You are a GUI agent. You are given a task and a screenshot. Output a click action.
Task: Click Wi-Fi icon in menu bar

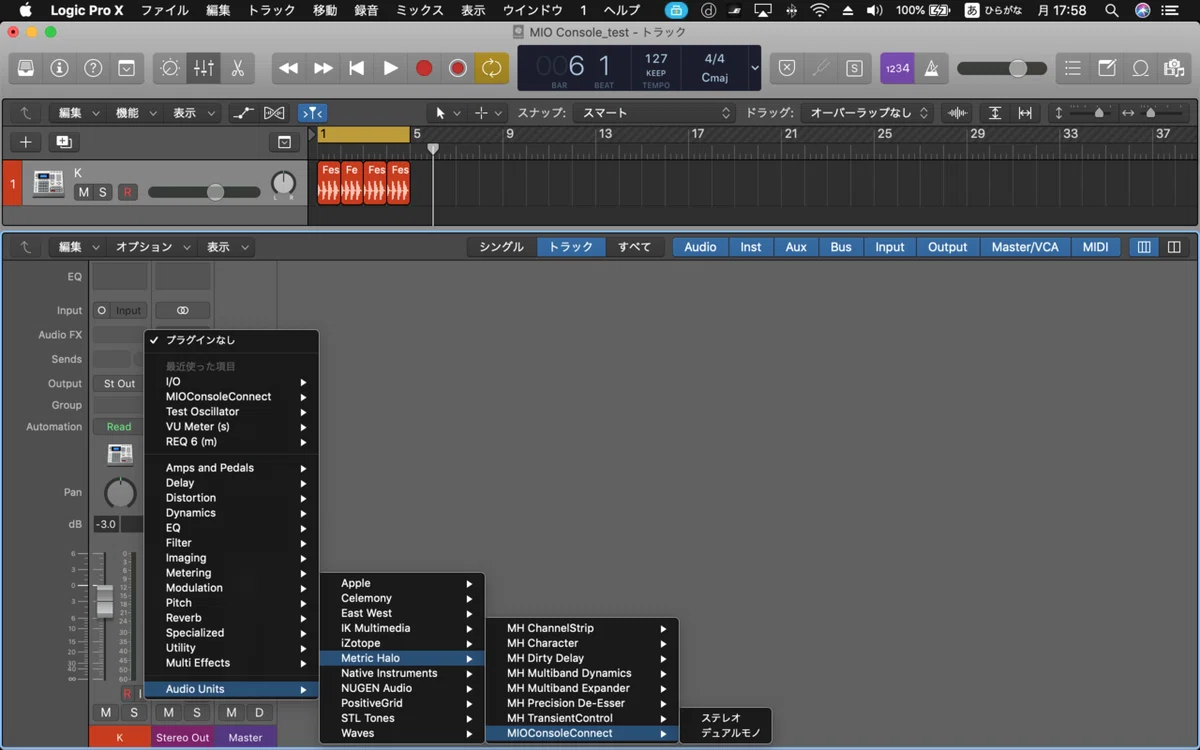[820, 10]
